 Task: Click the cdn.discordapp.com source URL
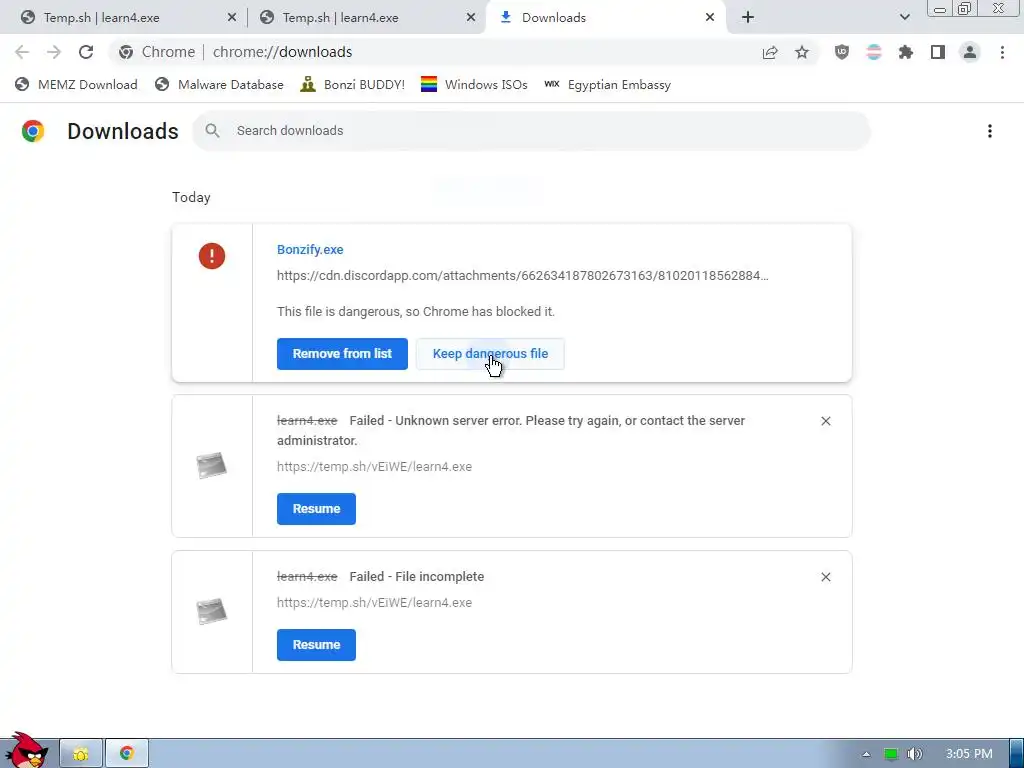tap(522, 276)
